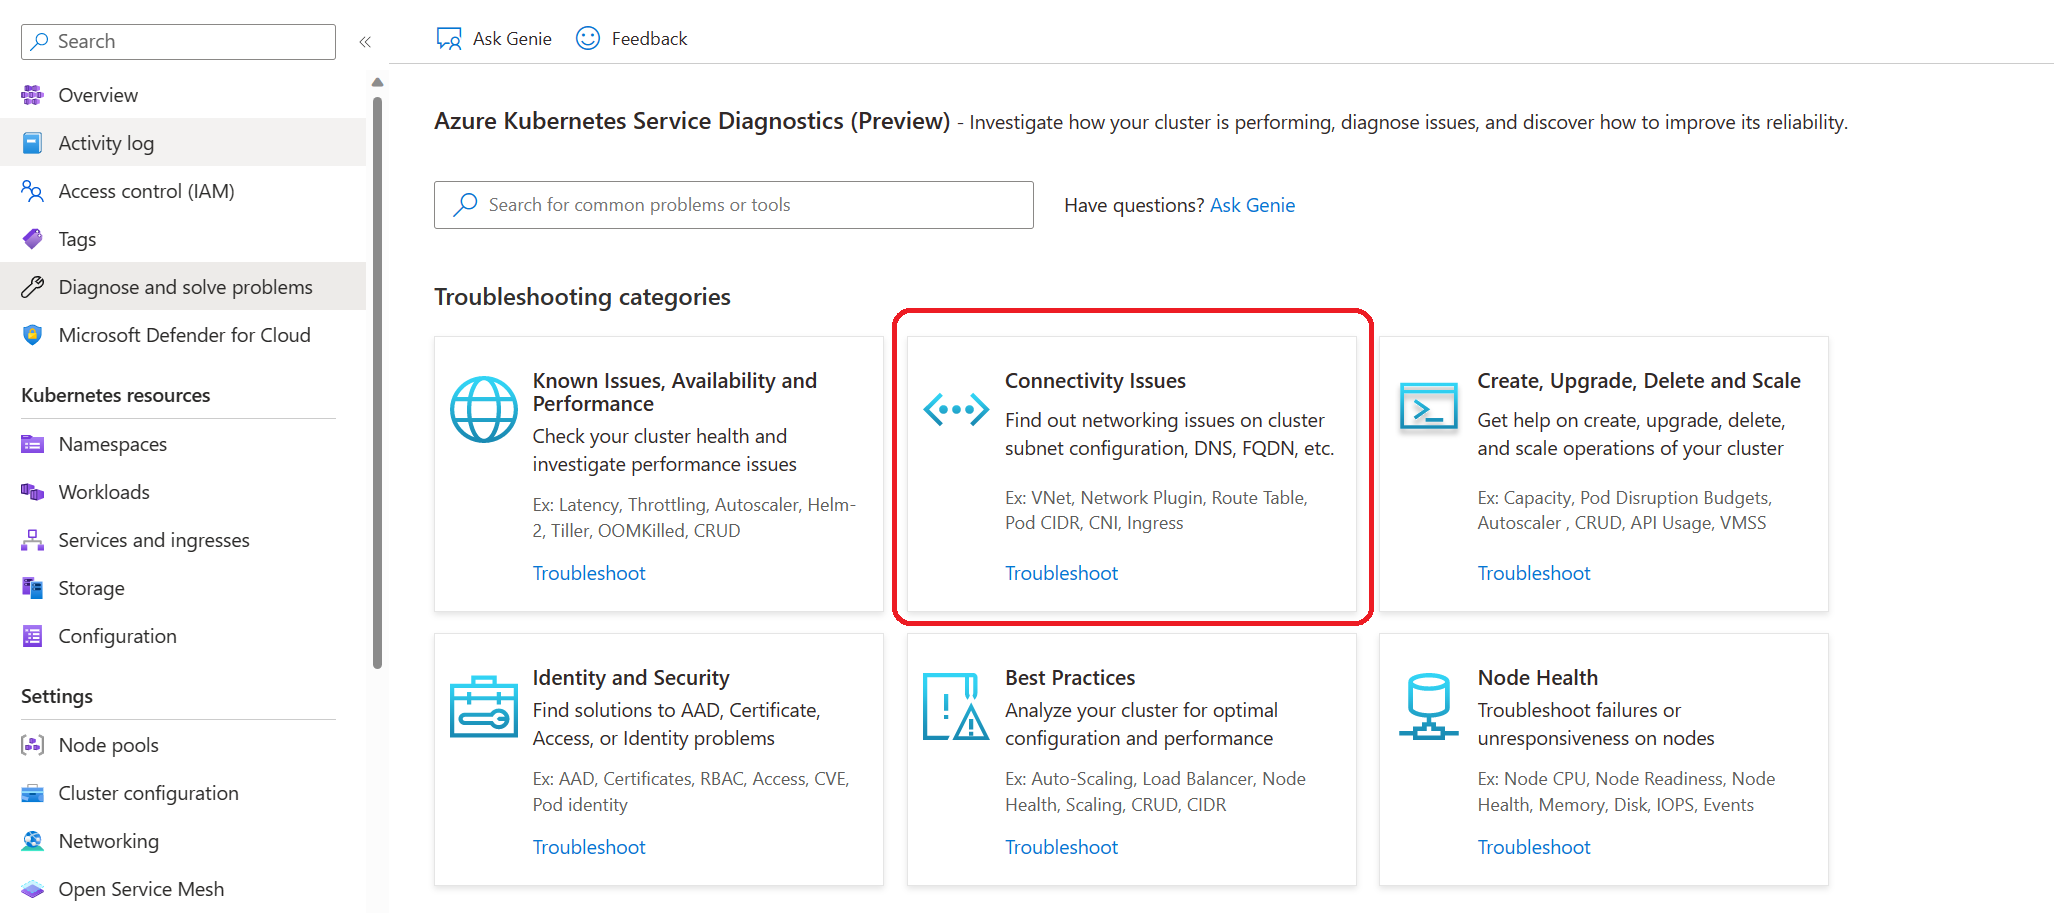Click the Ask Genie link next to Have questions

(1252, 205)
